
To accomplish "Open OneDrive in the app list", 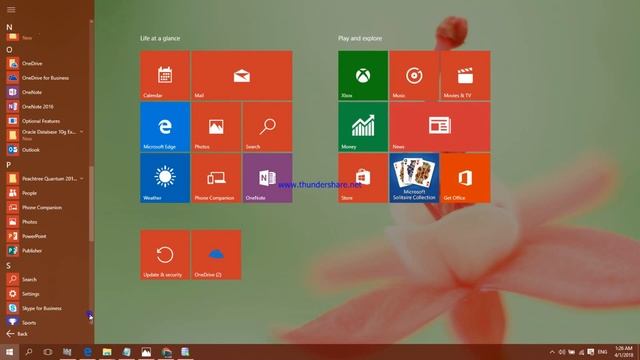I will [x=45, y=63].
